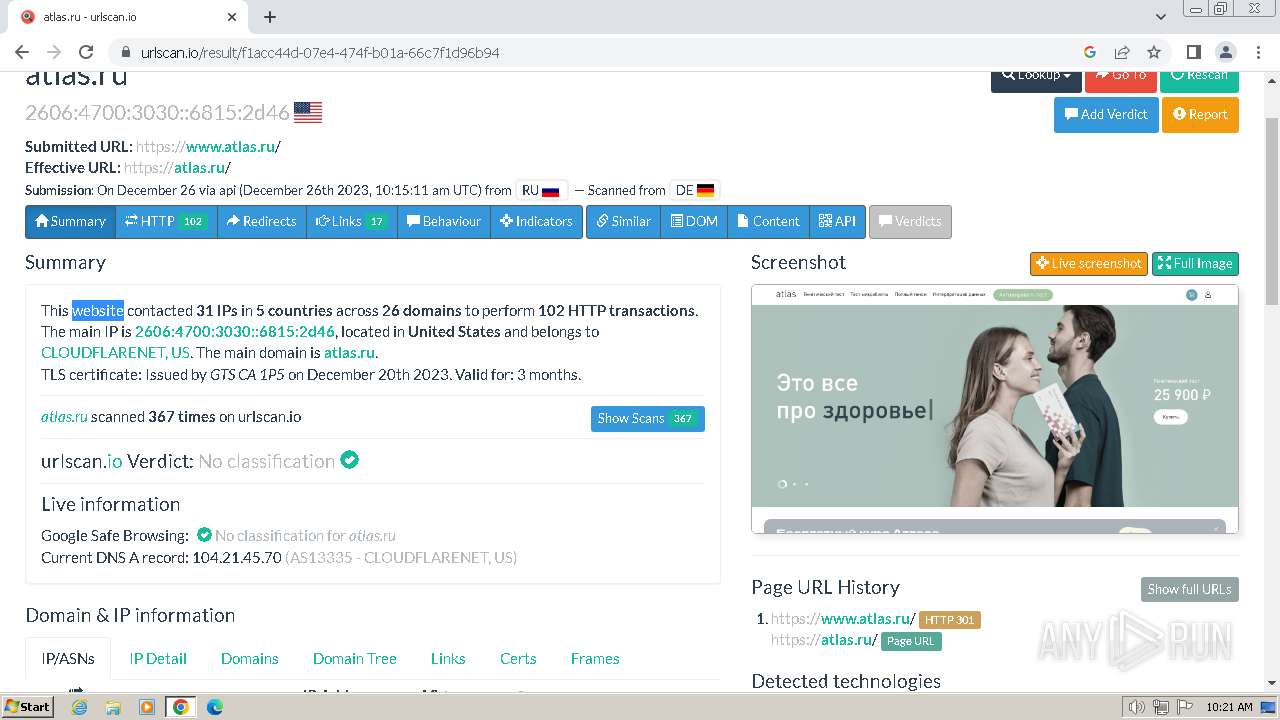Open the Content tab

tap(768, 221)
